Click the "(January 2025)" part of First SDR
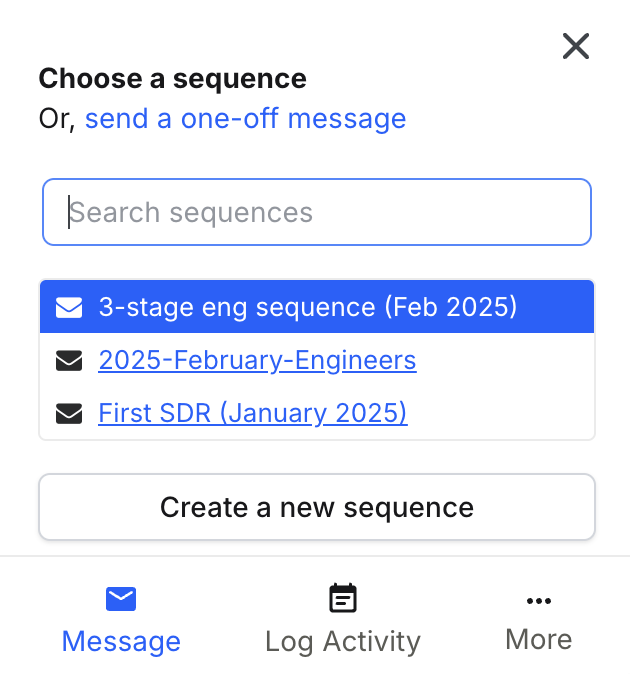630x674 pixels. pos(313,413)
